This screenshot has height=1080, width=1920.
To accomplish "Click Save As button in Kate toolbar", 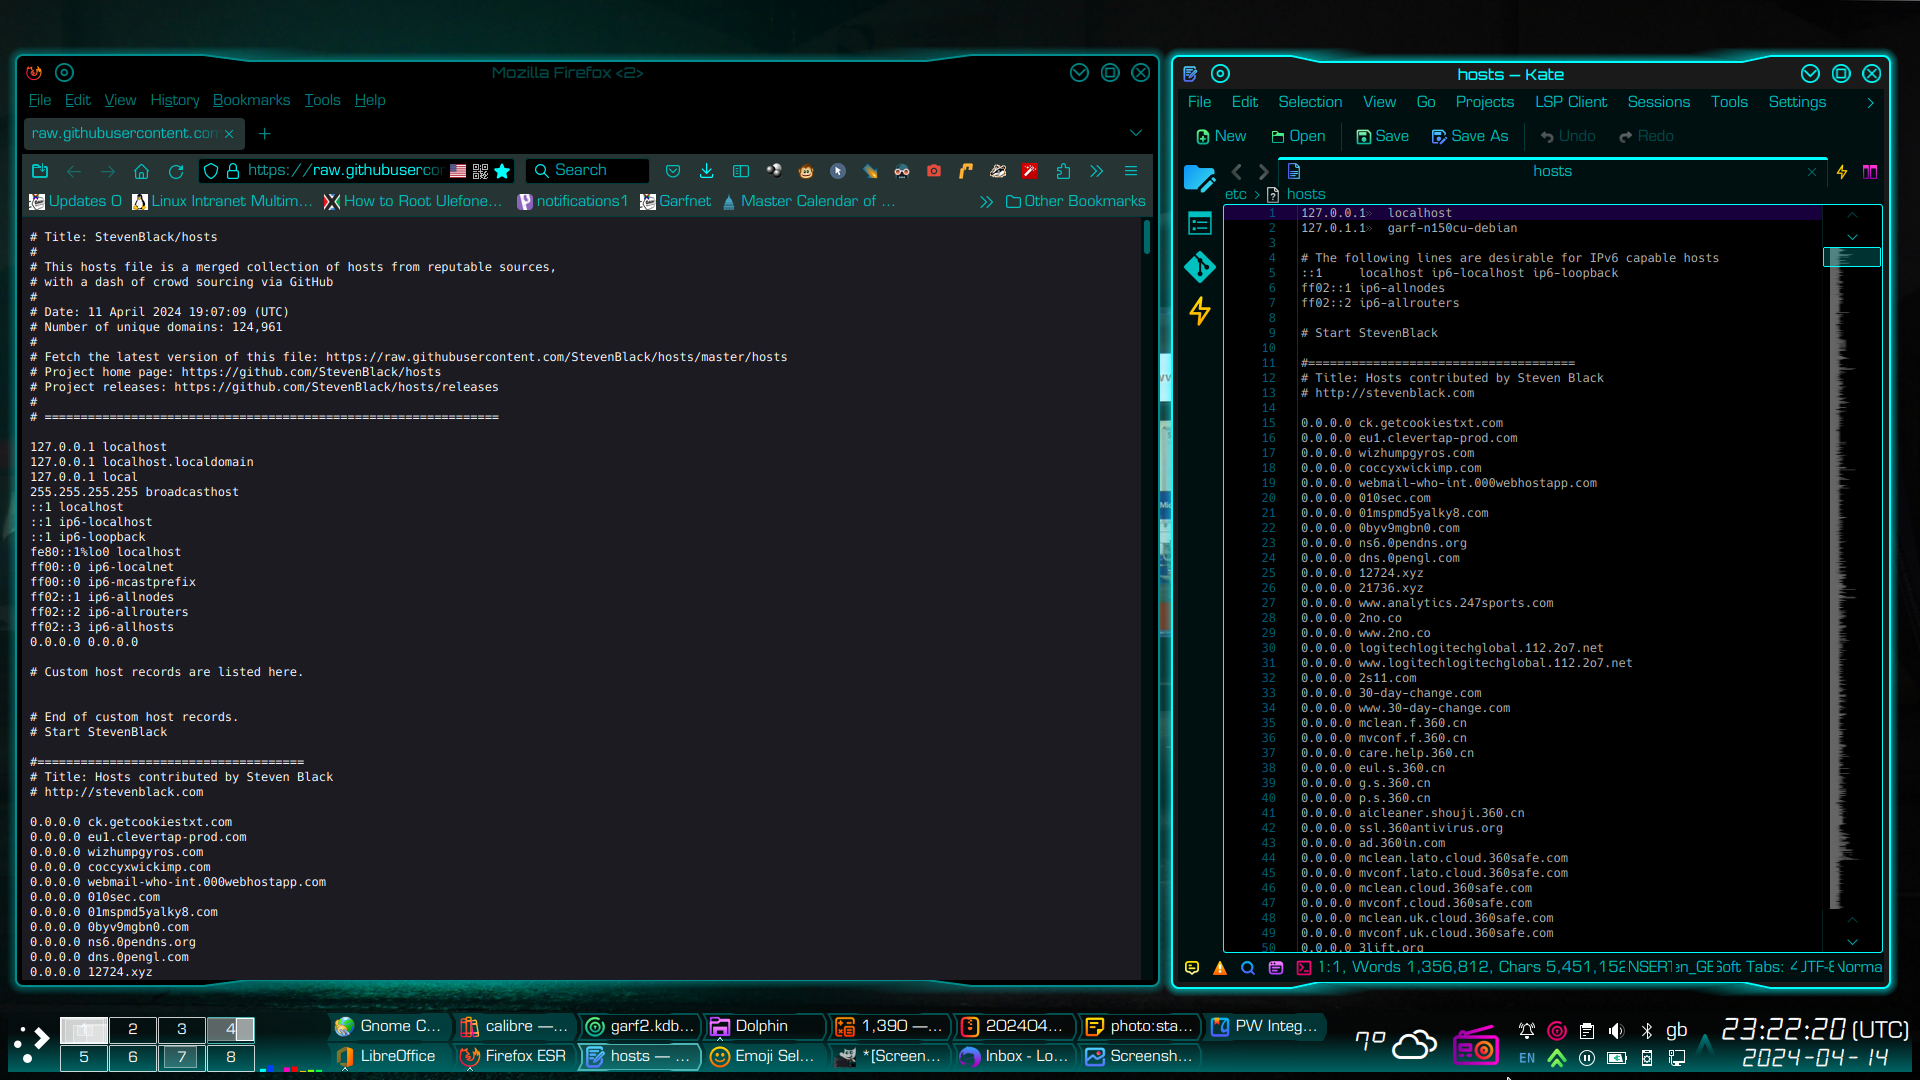I will (1470, 136).
